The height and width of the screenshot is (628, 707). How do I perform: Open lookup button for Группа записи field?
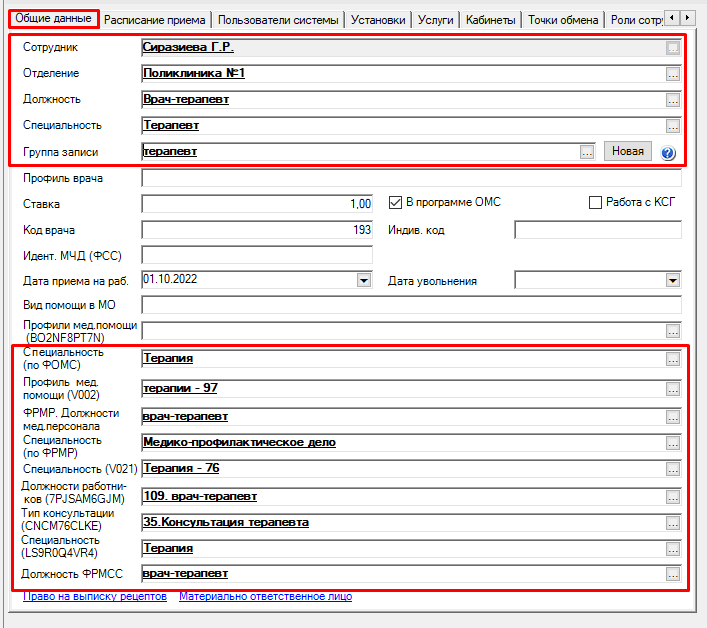coord(587,152)
